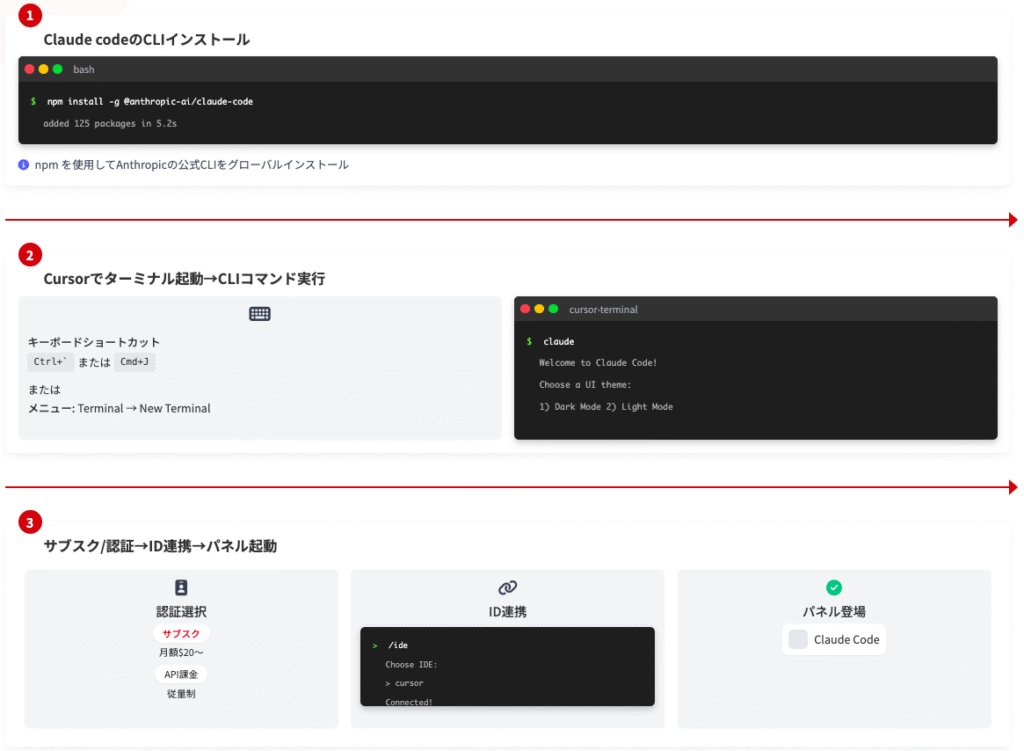Click the yellow dot in cursor-terminal window
Screen dimensions: 1024x751
(539, 309)
